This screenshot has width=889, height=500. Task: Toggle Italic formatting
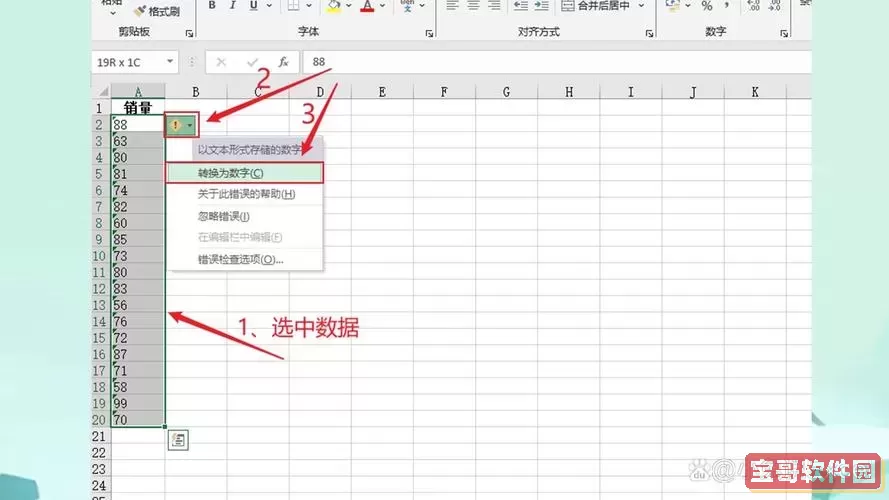pyautogui.click(x=232, y=5)
